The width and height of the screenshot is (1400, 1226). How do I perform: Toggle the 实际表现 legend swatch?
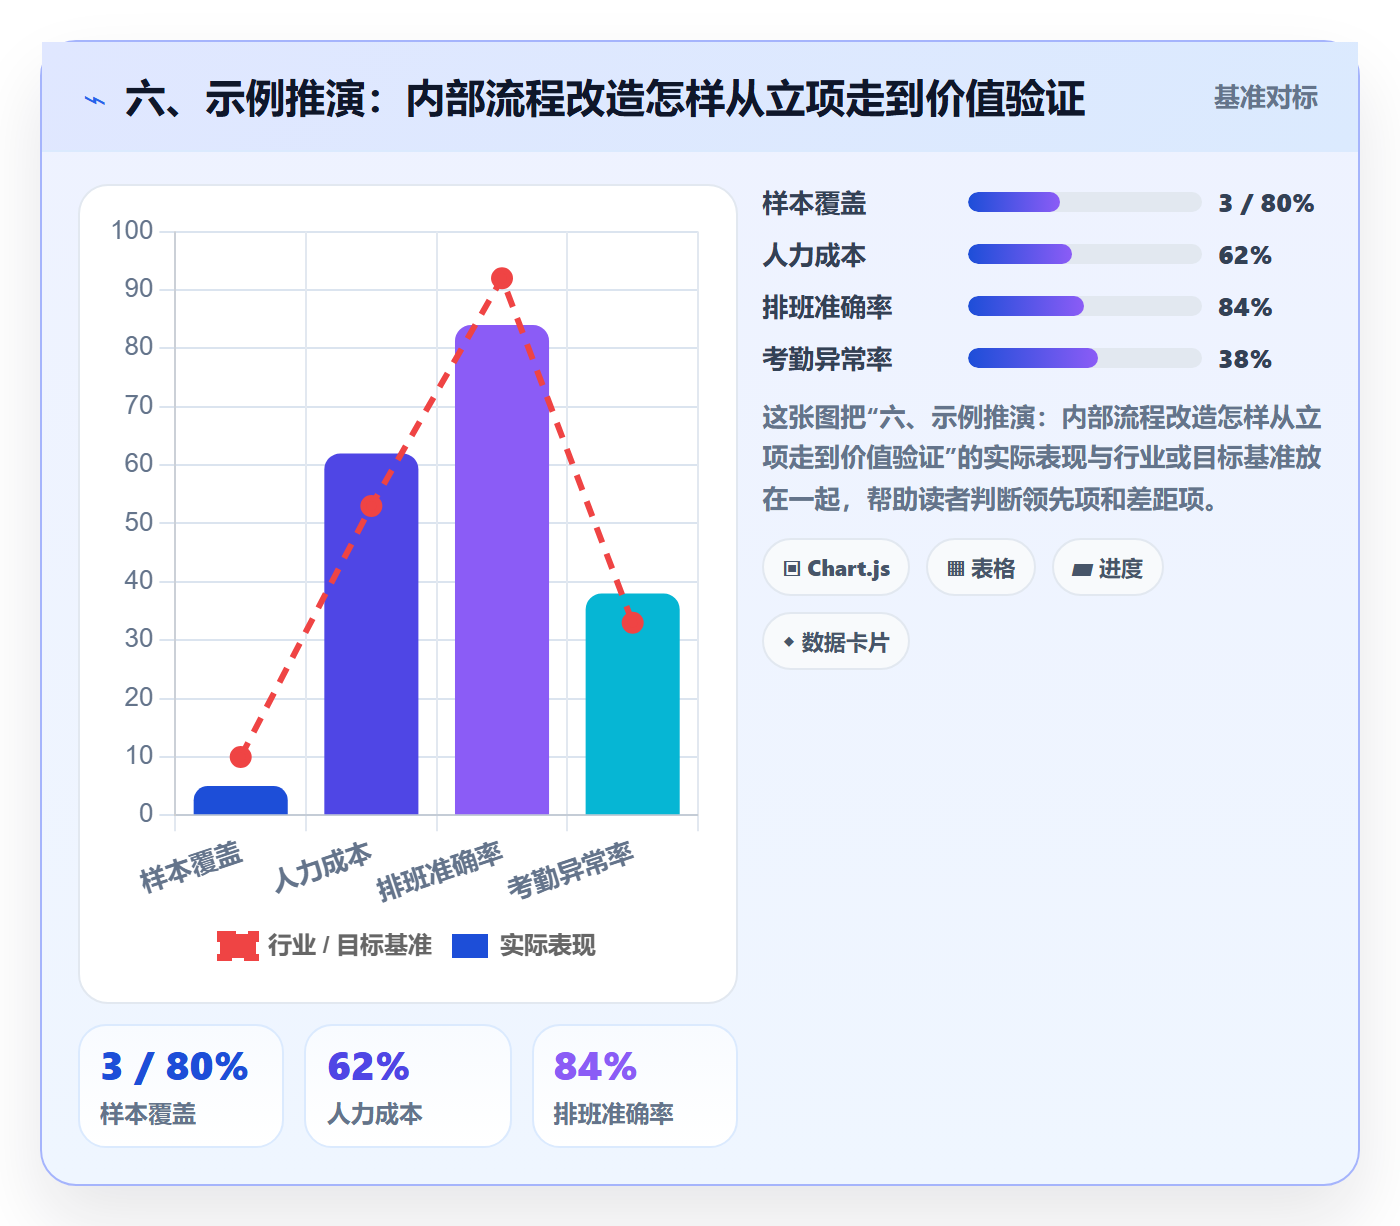[470, 945]
